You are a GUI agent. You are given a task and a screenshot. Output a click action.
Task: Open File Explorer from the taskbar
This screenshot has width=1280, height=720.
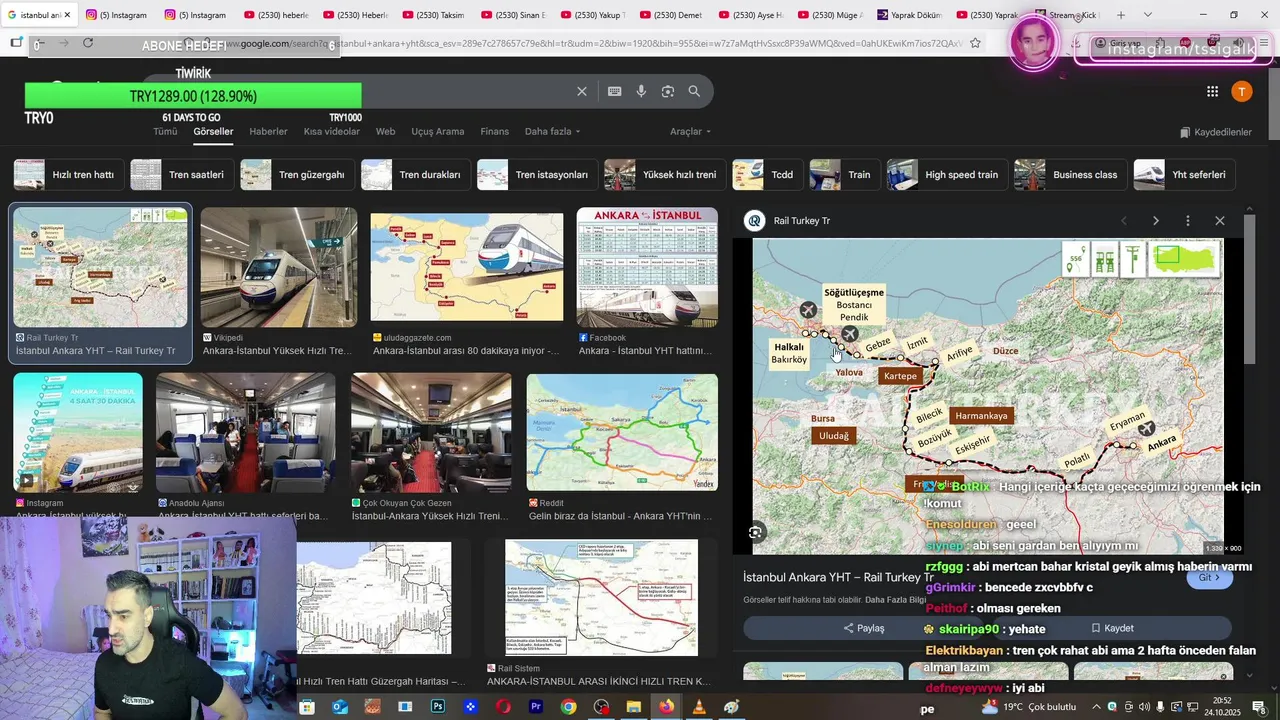633,707
